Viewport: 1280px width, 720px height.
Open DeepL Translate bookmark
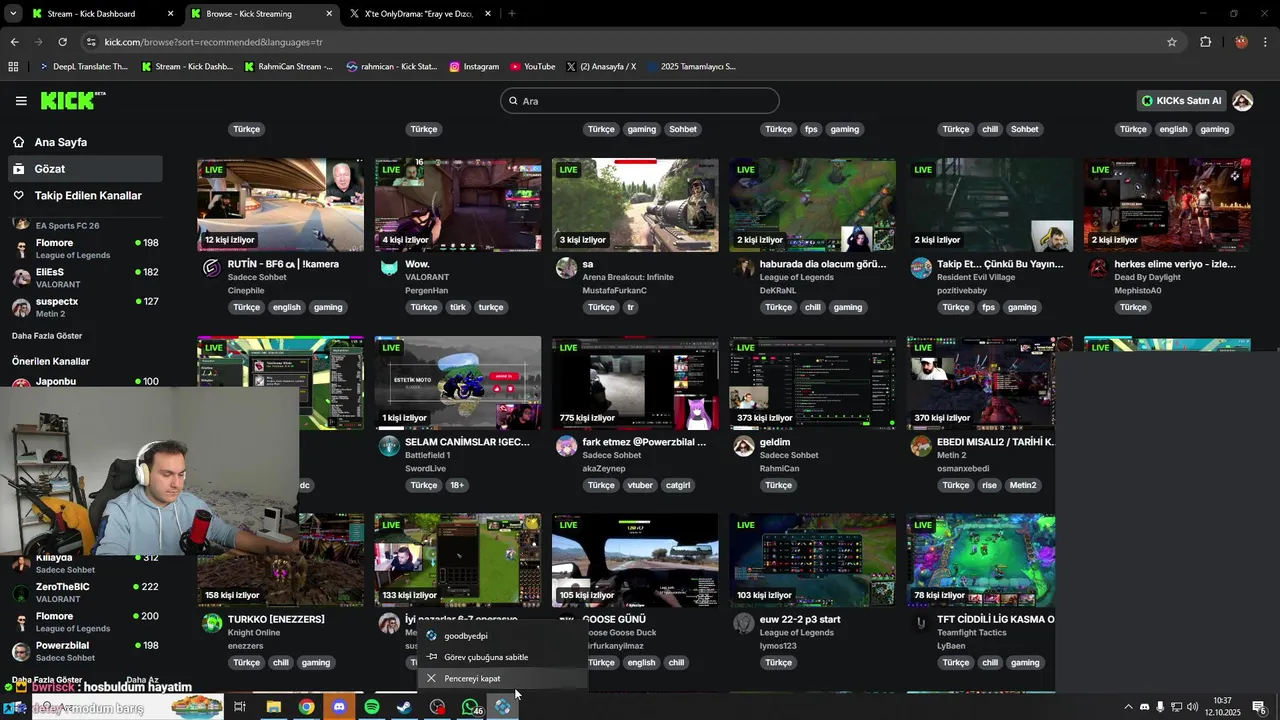83,67
